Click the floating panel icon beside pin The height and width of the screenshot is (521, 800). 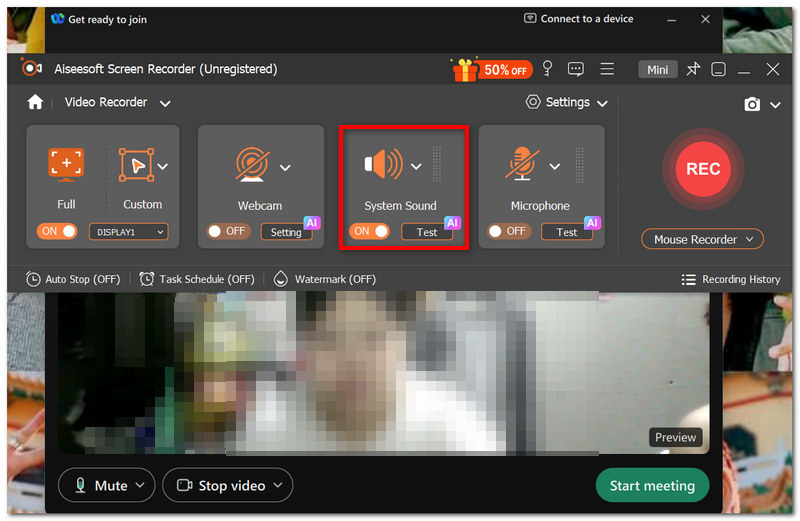point(718,69)
